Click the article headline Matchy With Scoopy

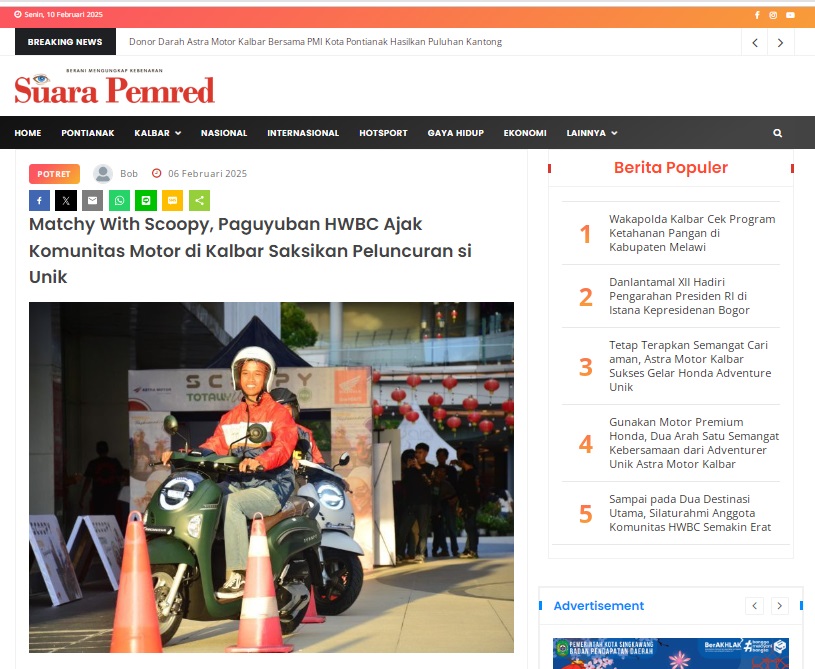251,251
